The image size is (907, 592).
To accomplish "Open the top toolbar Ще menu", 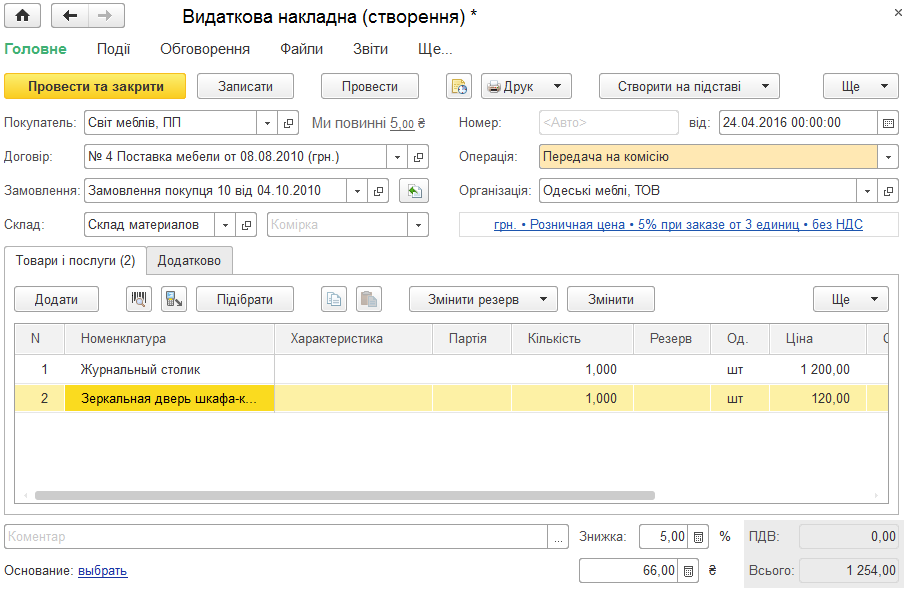I will (861, 86).
